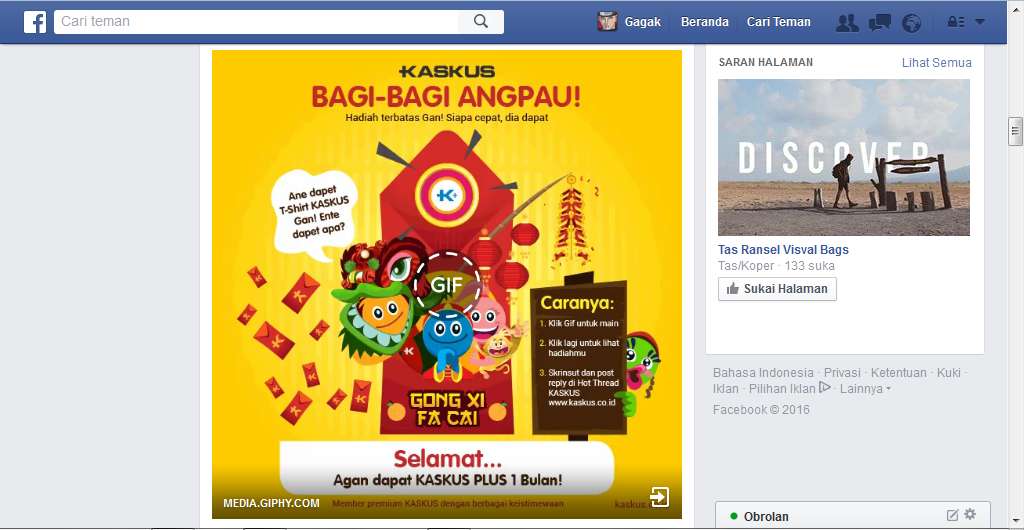The height and width of the screenshot is (530, 1024).
Task: Open the Lihat Semua link
Action: tap(936, 63)
